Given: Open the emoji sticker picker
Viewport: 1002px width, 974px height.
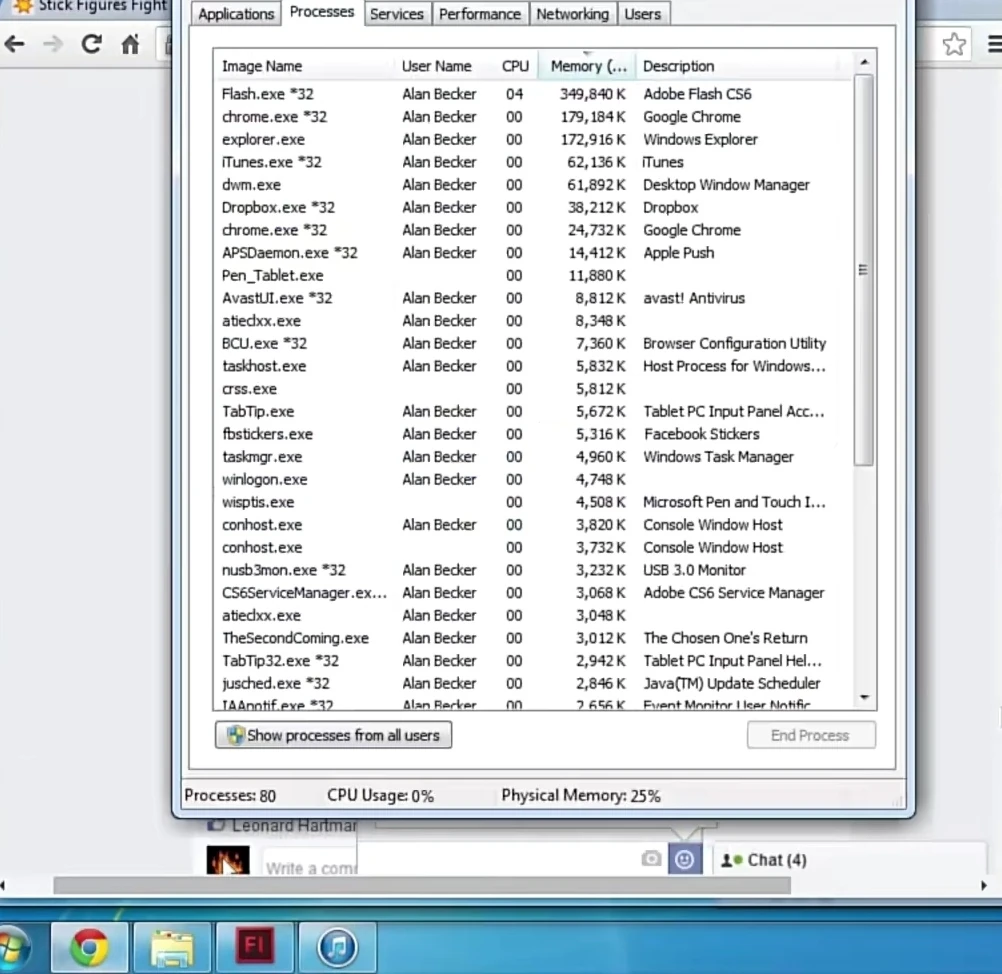Looking at the screenshot, I should click(685, 859).
